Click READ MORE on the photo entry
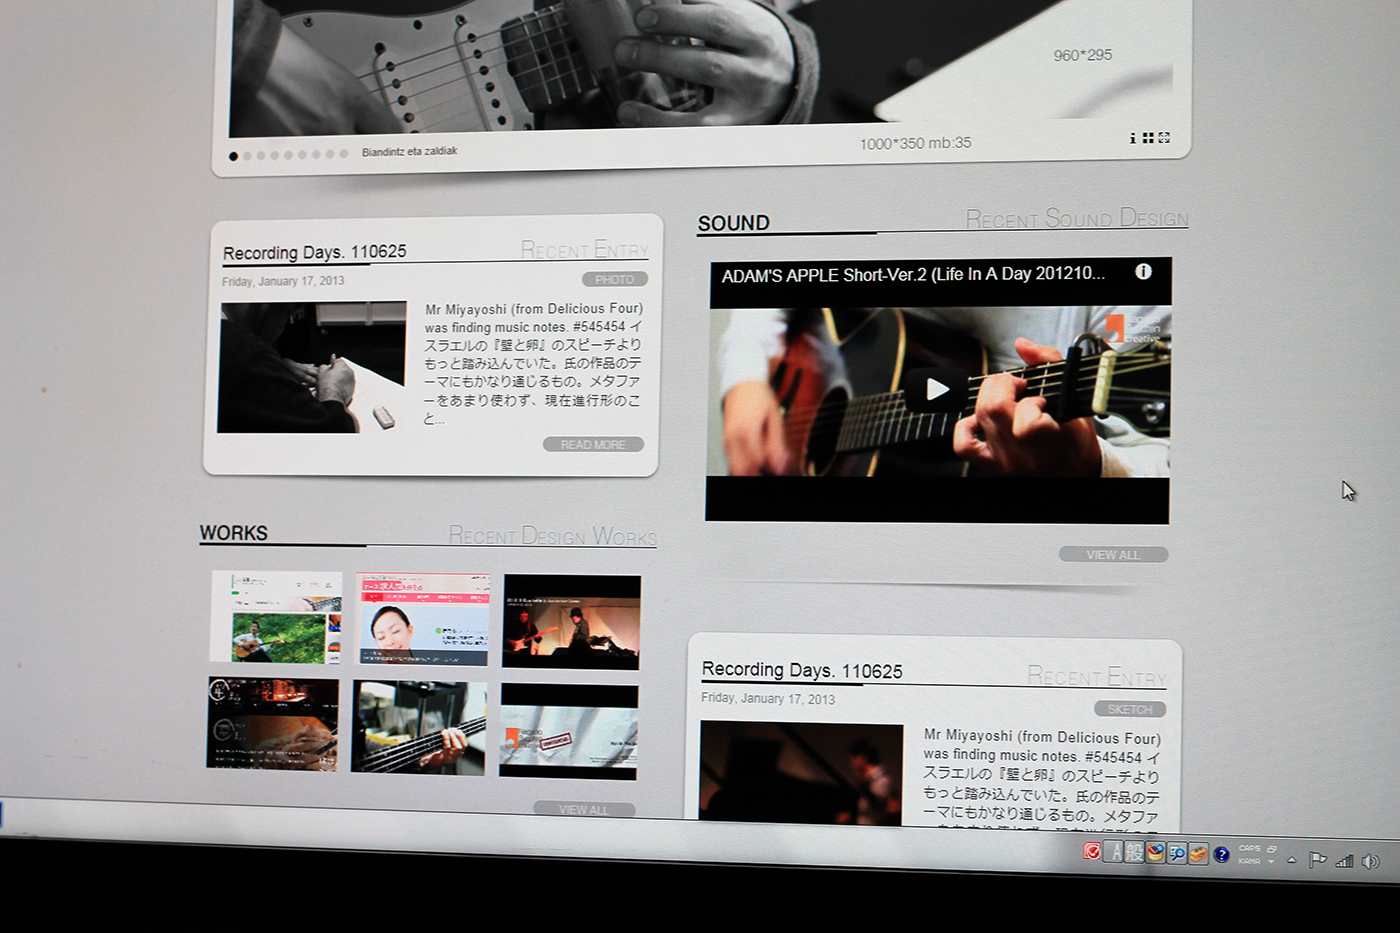The height and width of the screenshot is (933, 1400). point(593,444)
